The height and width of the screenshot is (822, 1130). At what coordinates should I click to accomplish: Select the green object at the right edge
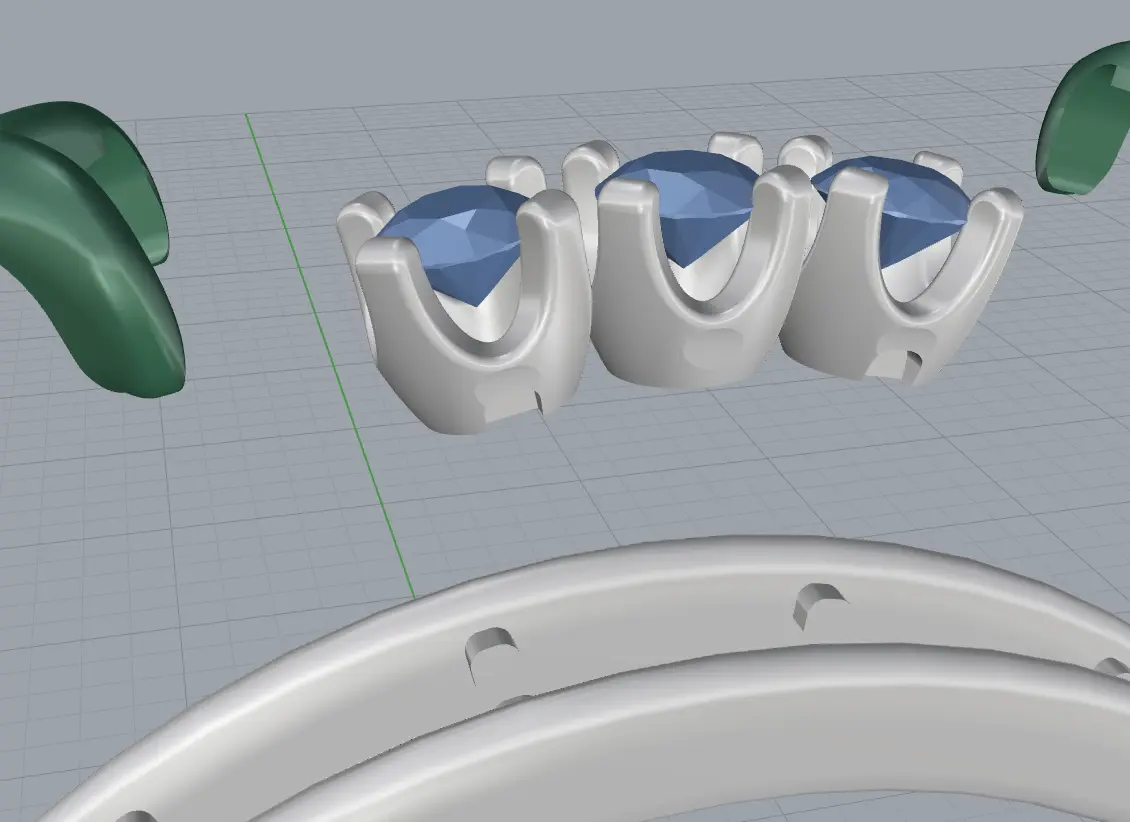(x=1085, y=119)
